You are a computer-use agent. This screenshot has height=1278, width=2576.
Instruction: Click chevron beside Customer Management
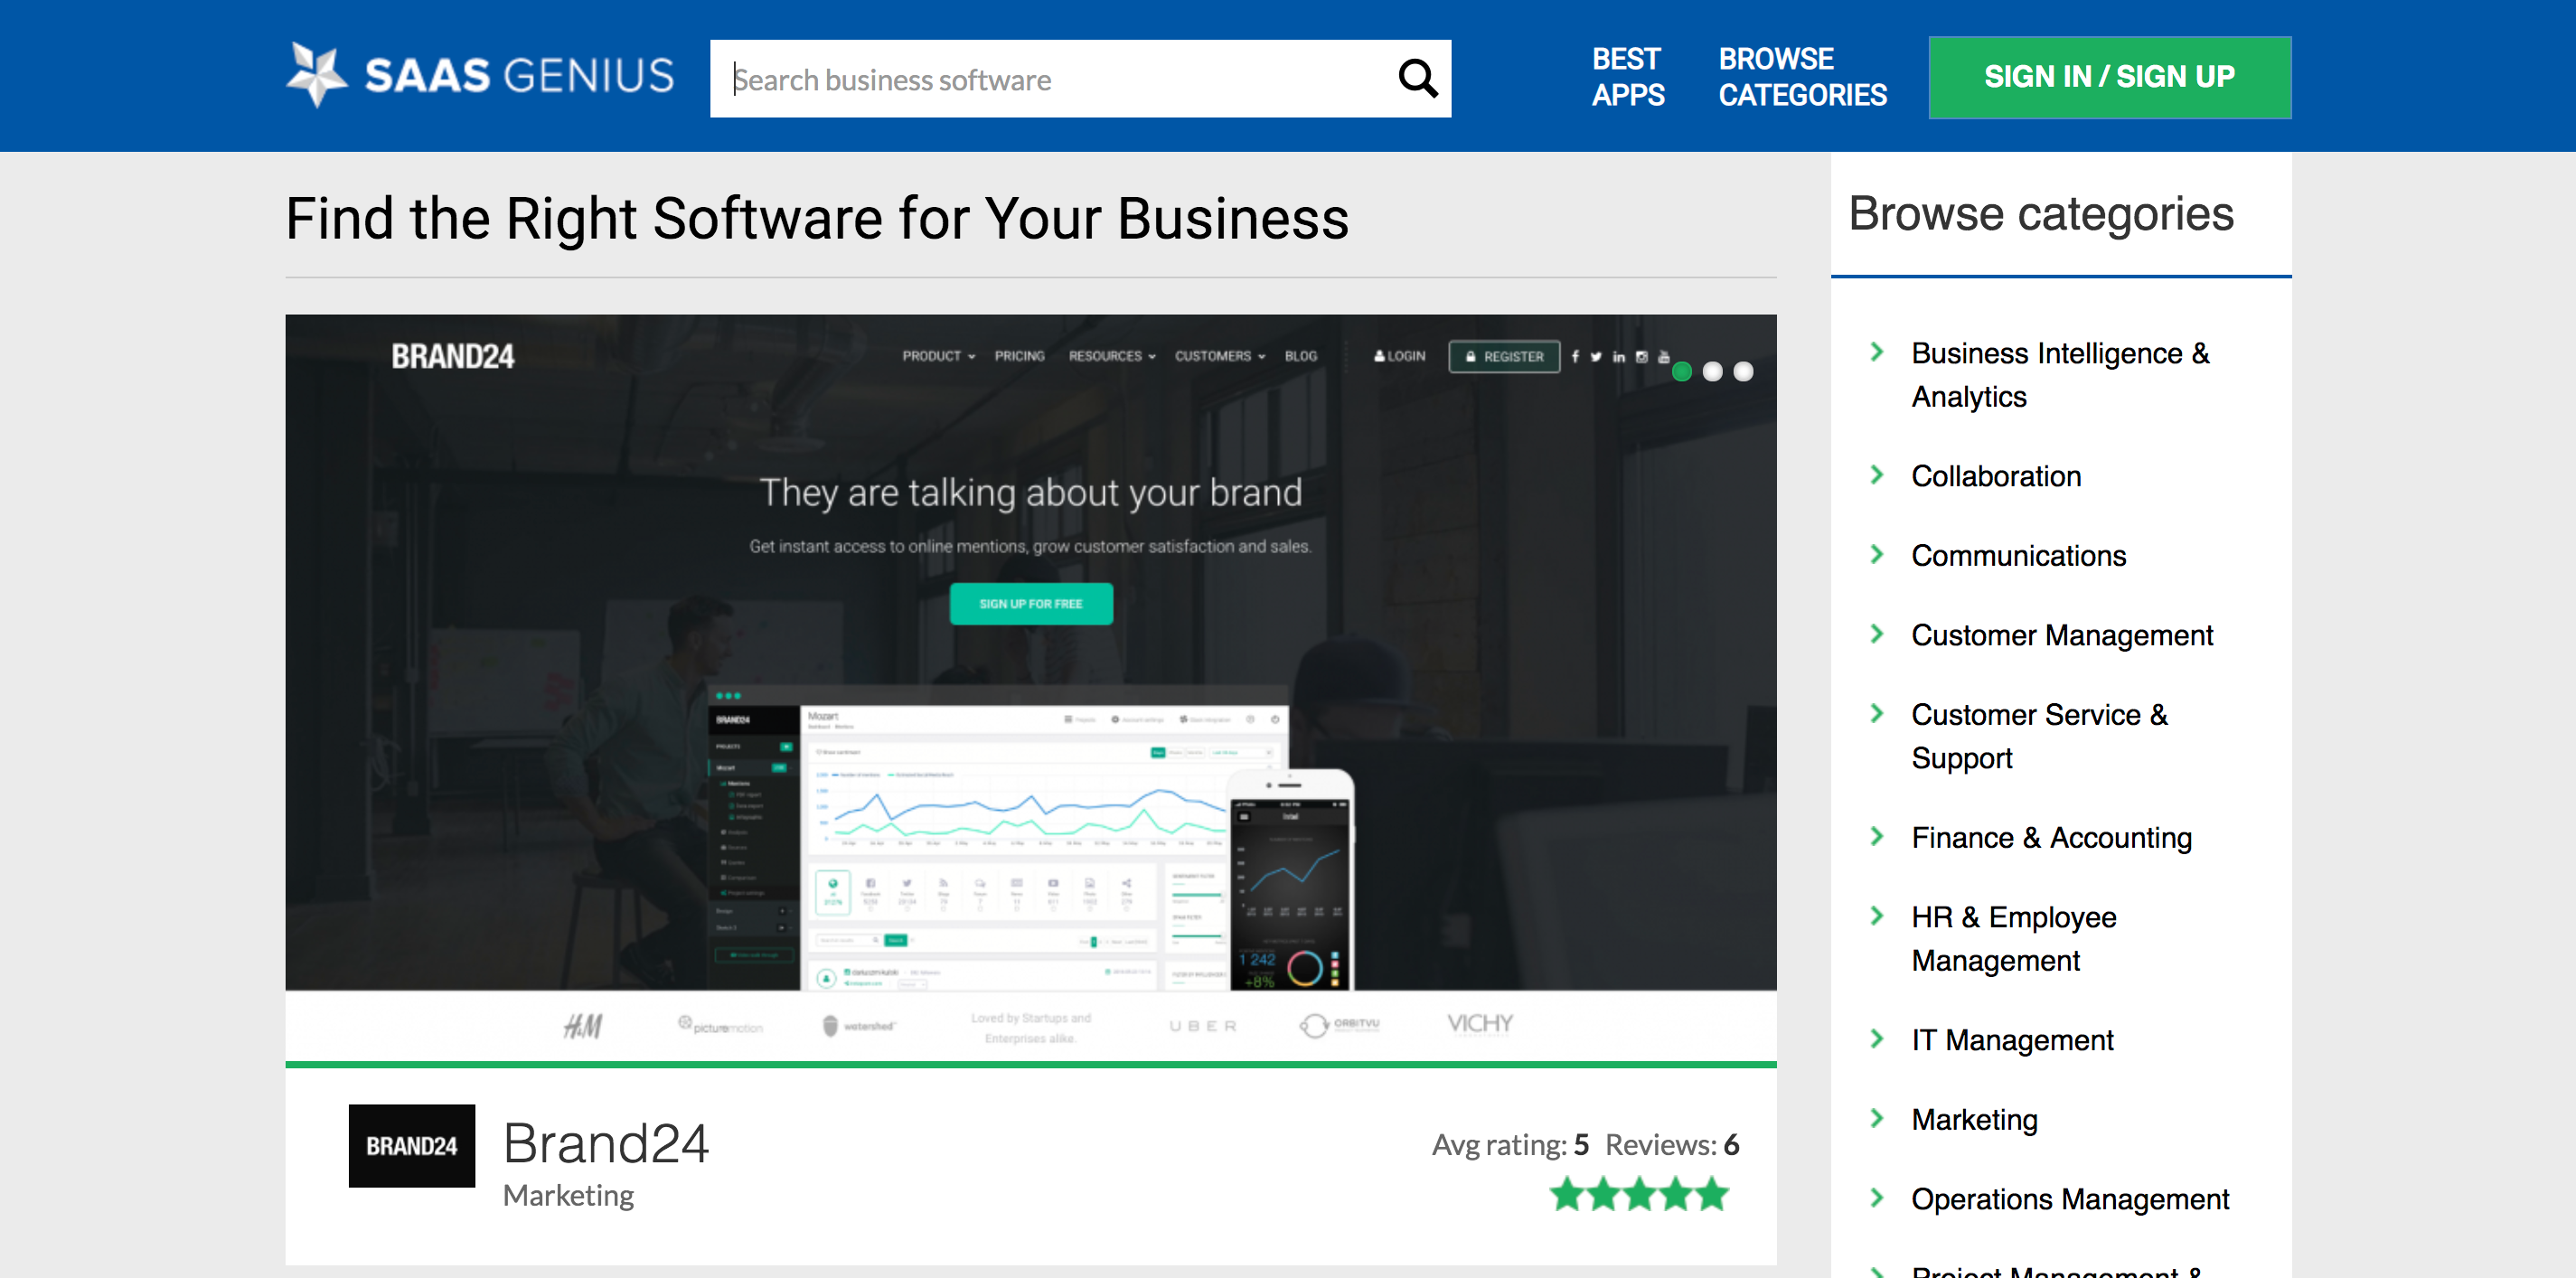click(1877, 634)
